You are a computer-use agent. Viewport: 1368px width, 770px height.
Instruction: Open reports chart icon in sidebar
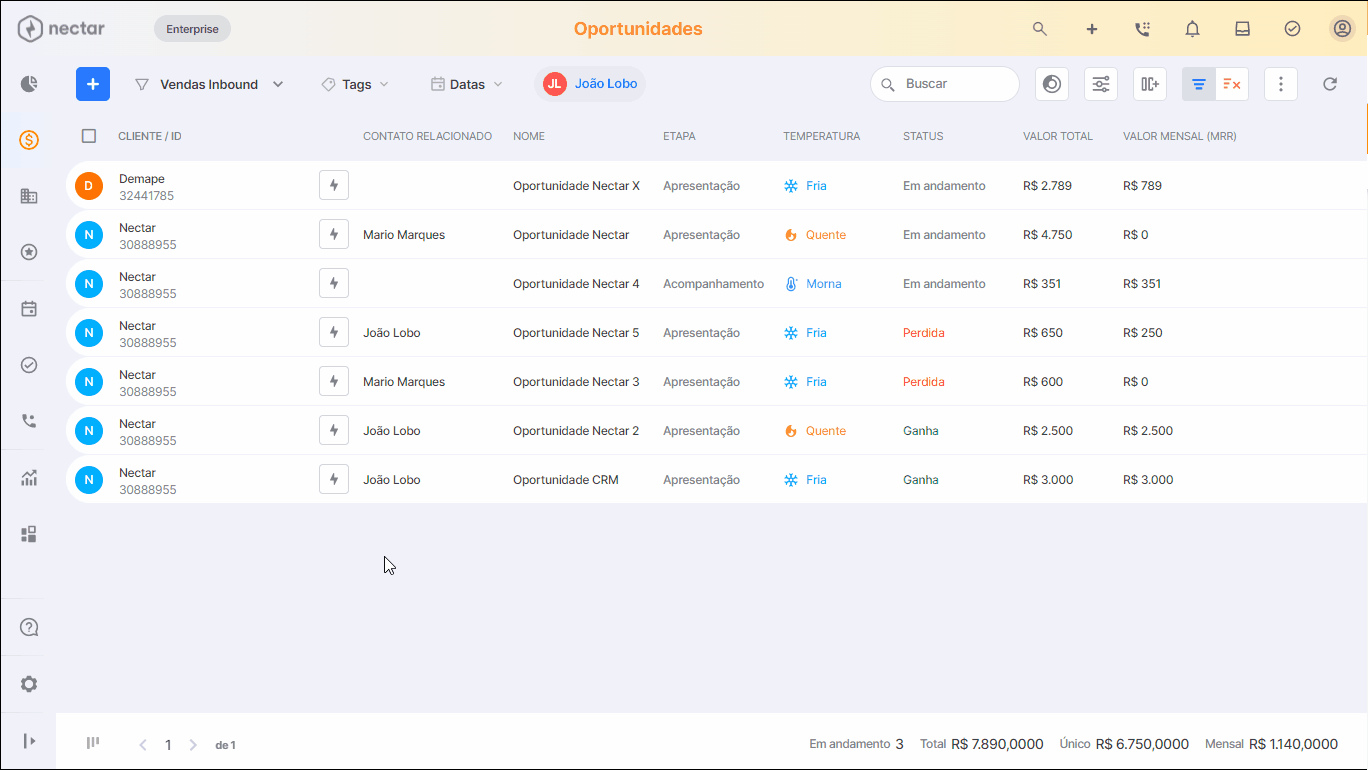pyautogui.click(x=29, y=478)
